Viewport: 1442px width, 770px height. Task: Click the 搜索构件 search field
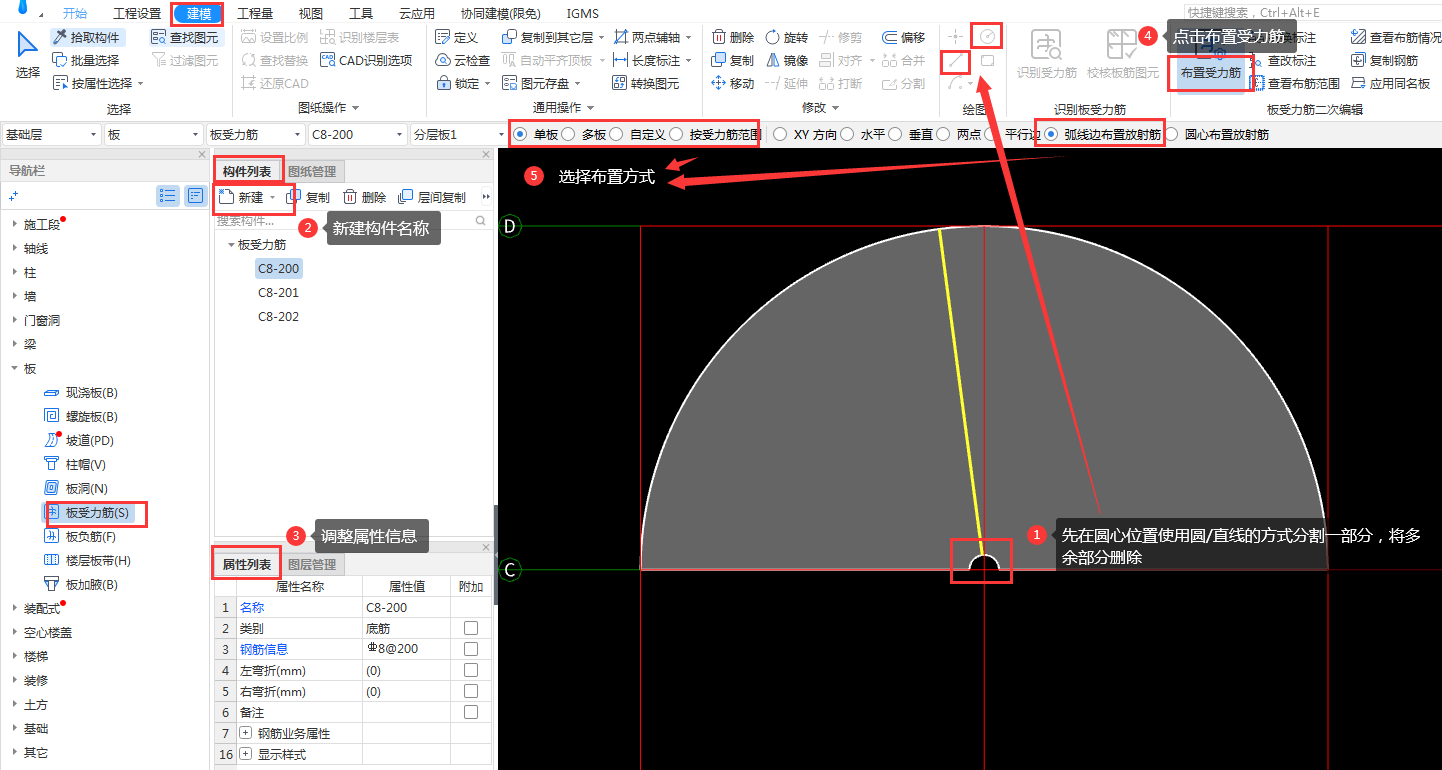[353, 220]
